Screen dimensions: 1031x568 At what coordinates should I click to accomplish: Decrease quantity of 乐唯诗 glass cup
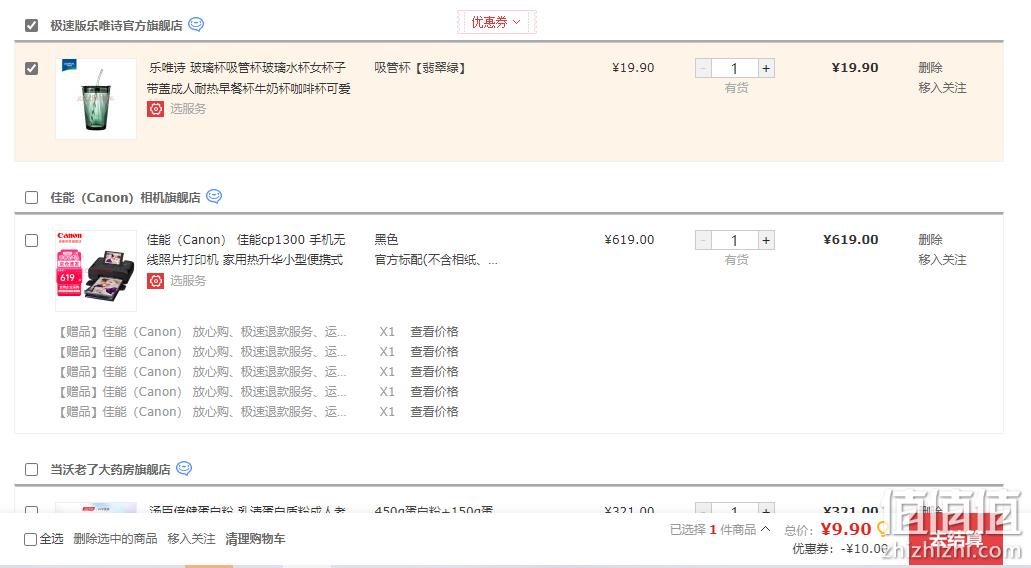(x=703, y=68)
